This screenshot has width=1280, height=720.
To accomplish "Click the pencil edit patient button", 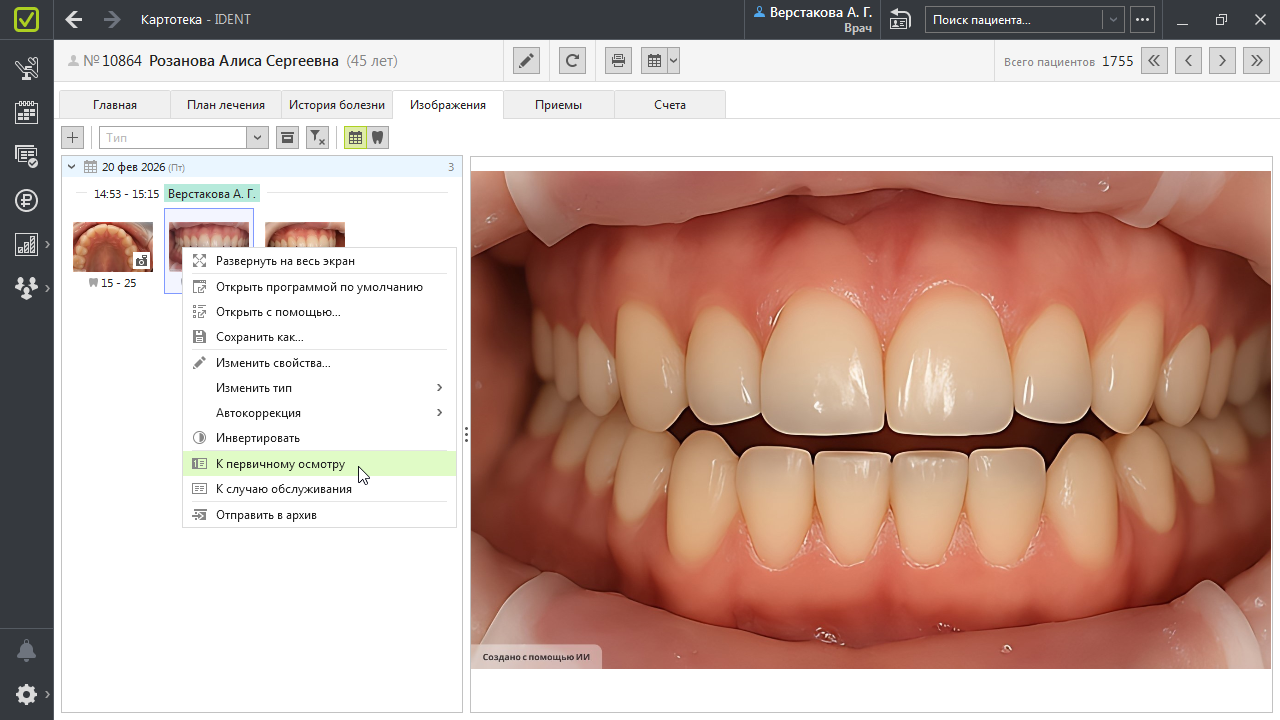I will click(x=527, y=61).
